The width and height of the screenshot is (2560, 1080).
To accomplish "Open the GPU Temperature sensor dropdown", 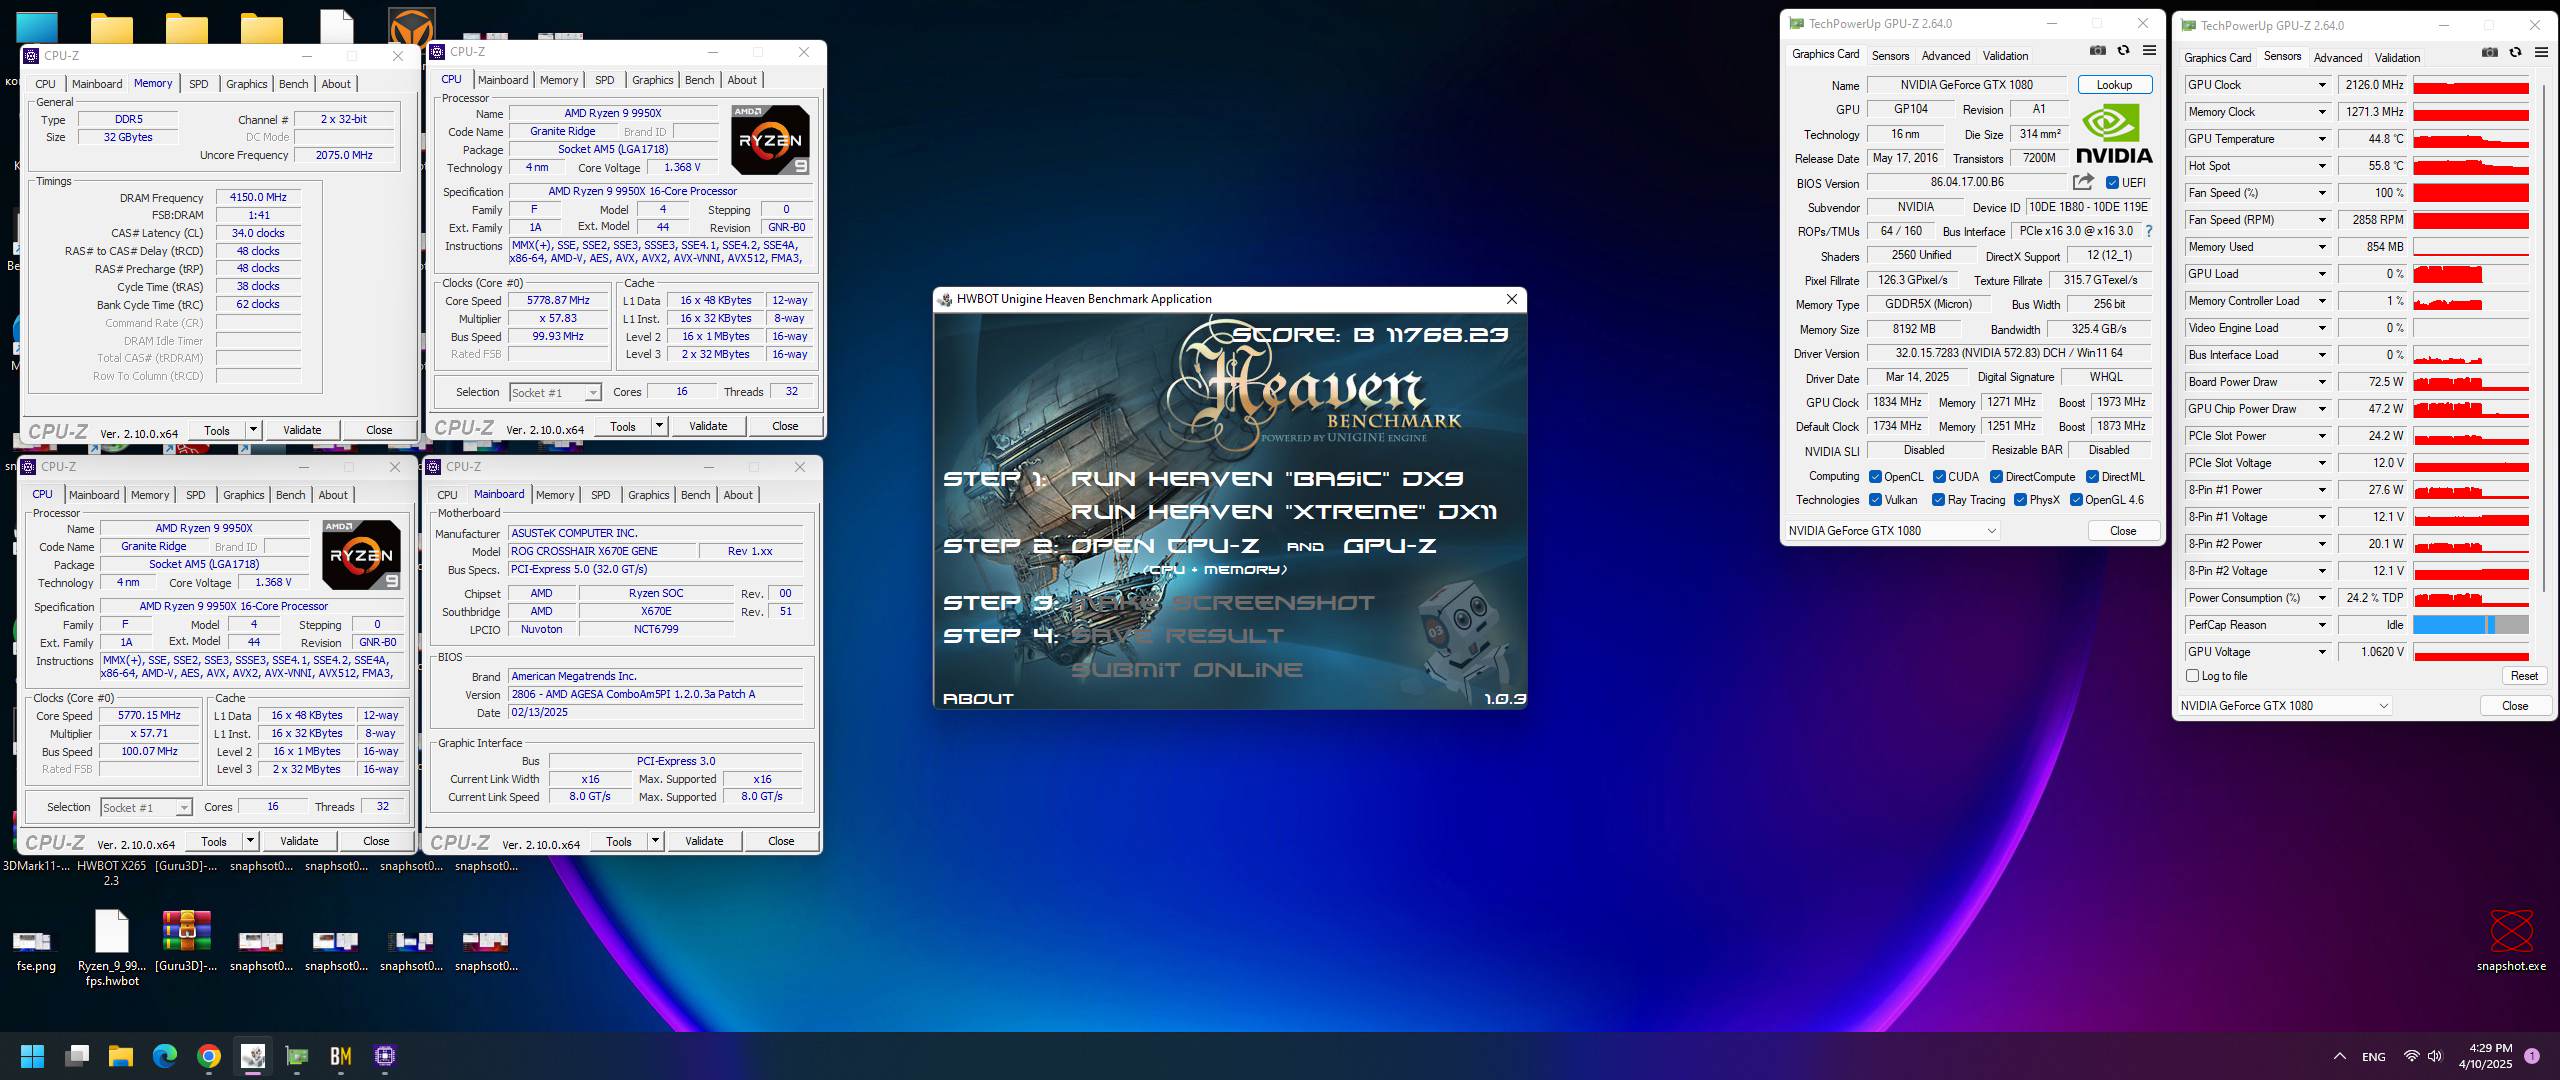I will (x=2322, y=139).
